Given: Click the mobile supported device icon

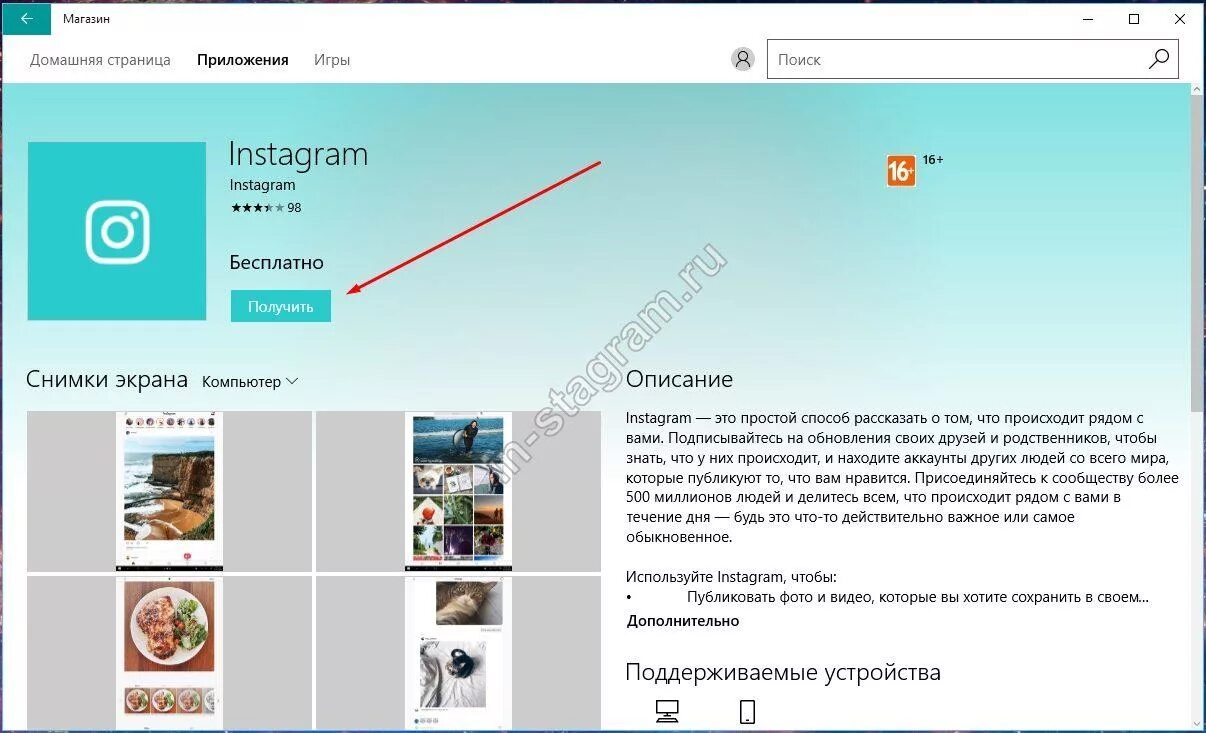Looking at the screenshot, I should (x=747, y=711).
